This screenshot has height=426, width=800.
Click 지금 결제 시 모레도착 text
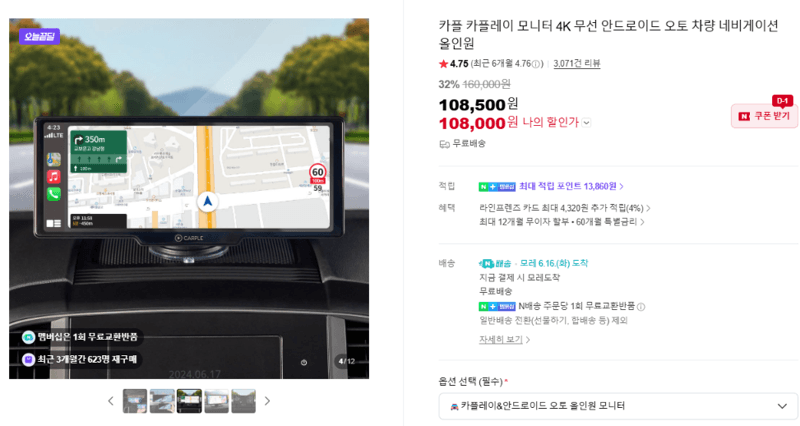[519, 278]
